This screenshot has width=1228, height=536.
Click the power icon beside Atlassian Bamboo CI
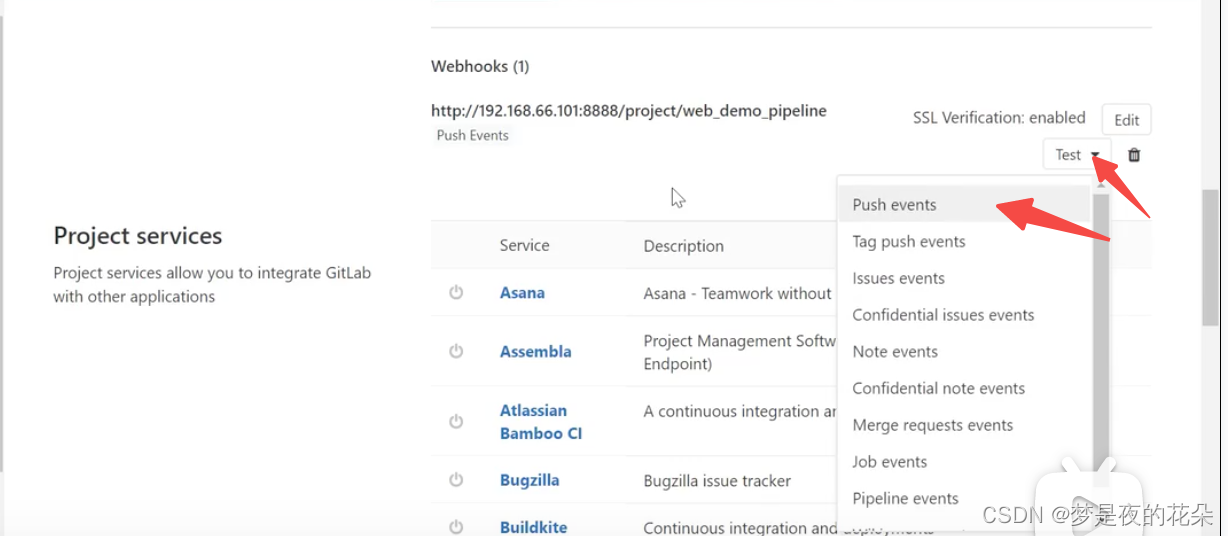[456, 422]
